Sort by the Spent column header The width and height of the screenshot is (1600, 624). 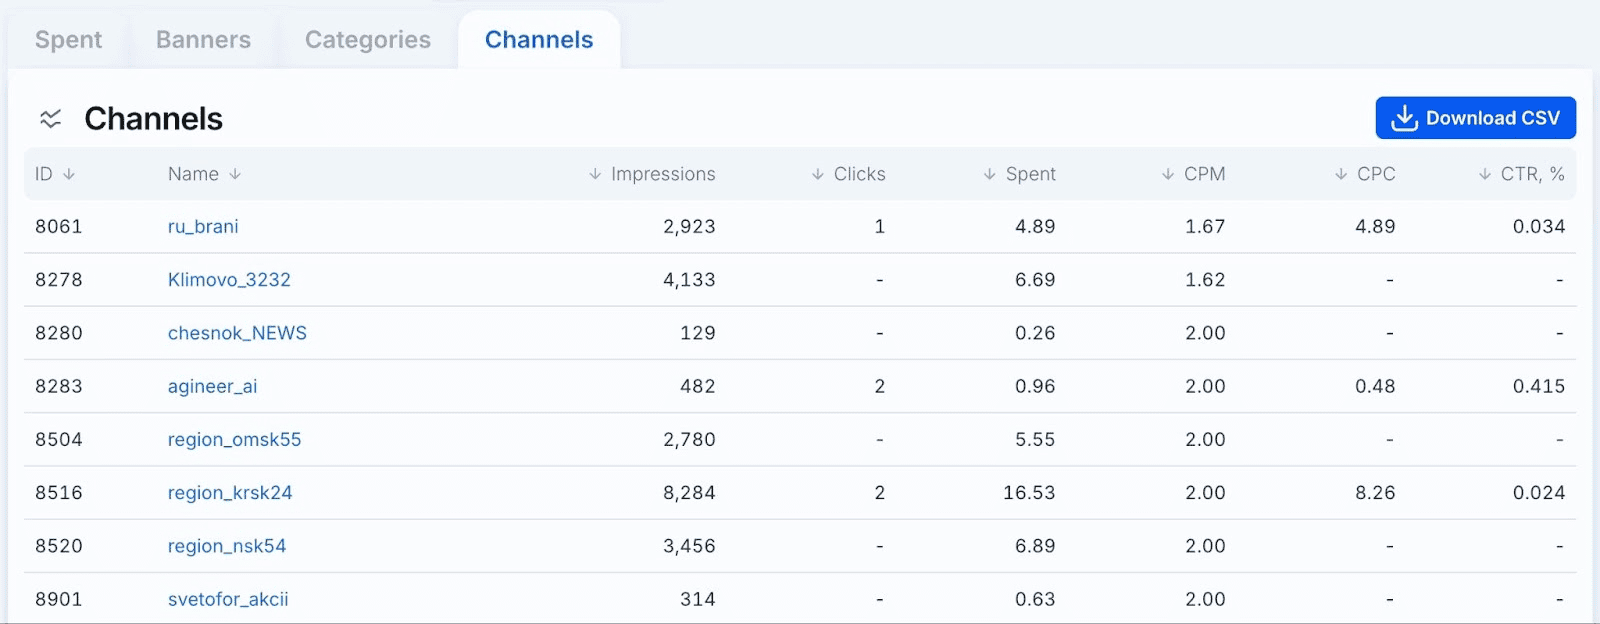tap(1019, 174)
